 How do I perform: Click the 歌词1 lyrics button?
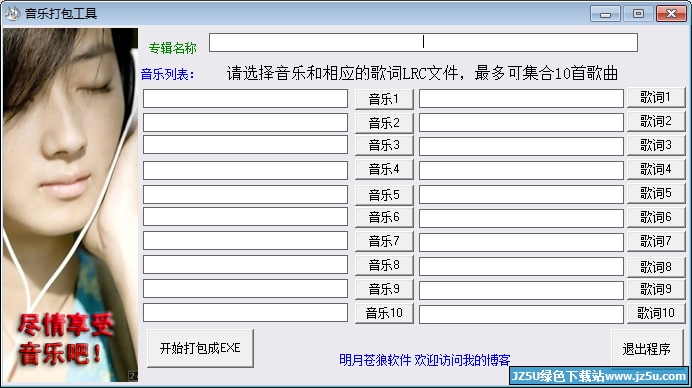(x=656, y=97)
